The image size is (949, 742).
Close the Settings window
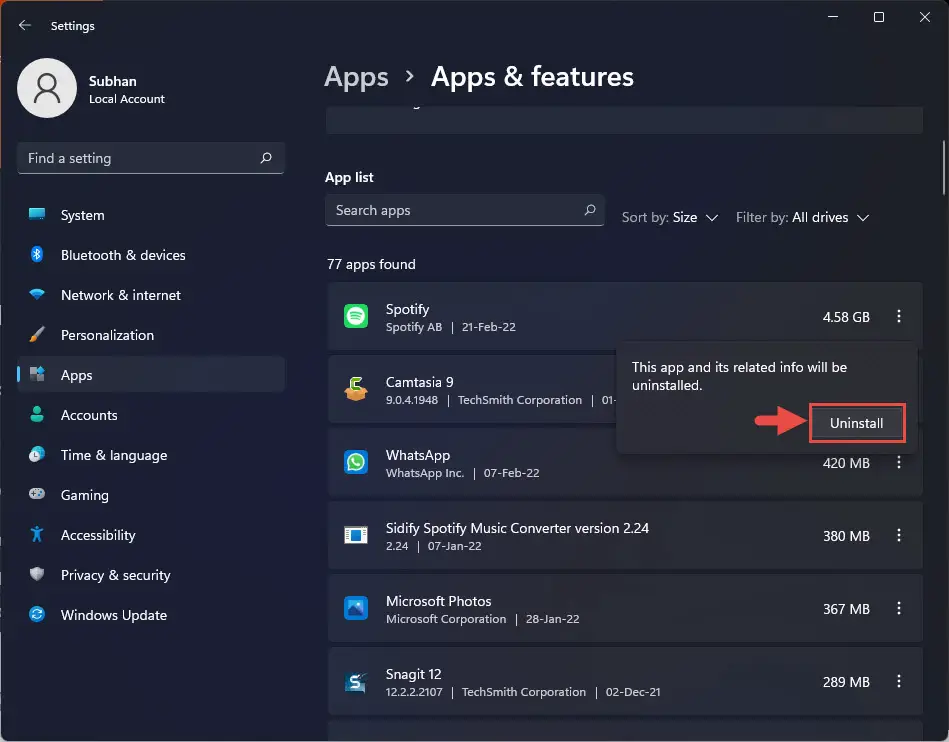(925, 17)
